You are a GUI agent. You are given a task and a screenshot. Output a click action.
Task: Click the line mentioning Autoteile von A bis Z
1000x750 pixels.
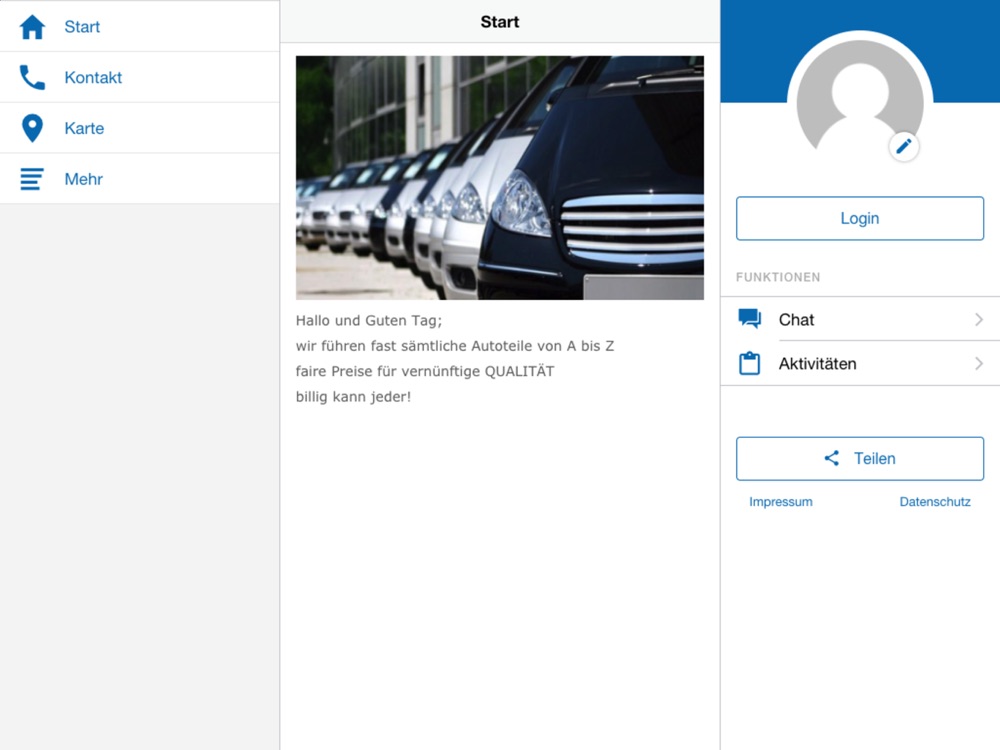click(455, 346)
